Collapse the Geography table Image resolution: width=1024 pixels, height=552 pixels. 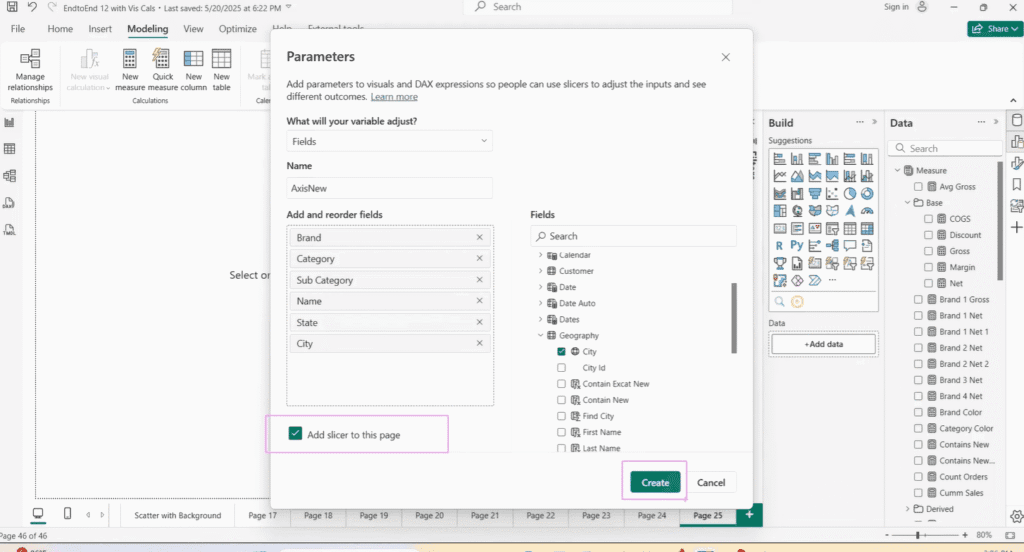pyautogui.click(x=540, y=335)
